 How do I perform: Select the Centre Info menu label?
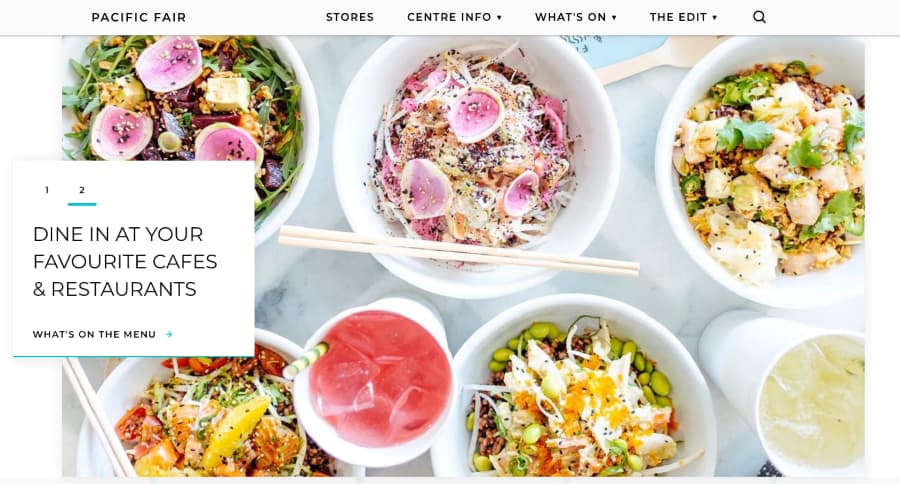pyautogui.click(x=449, y=17)
